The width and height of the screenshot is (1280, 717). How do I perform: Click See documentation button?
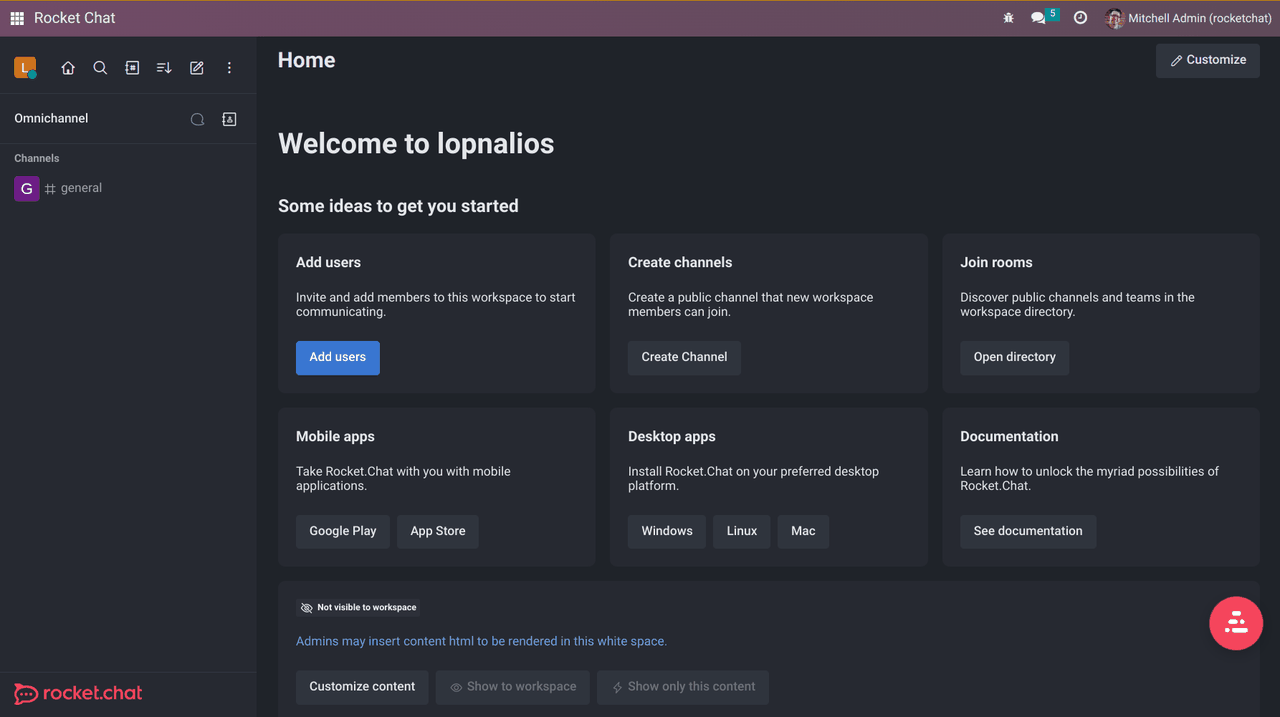(x=1028, y=531)
